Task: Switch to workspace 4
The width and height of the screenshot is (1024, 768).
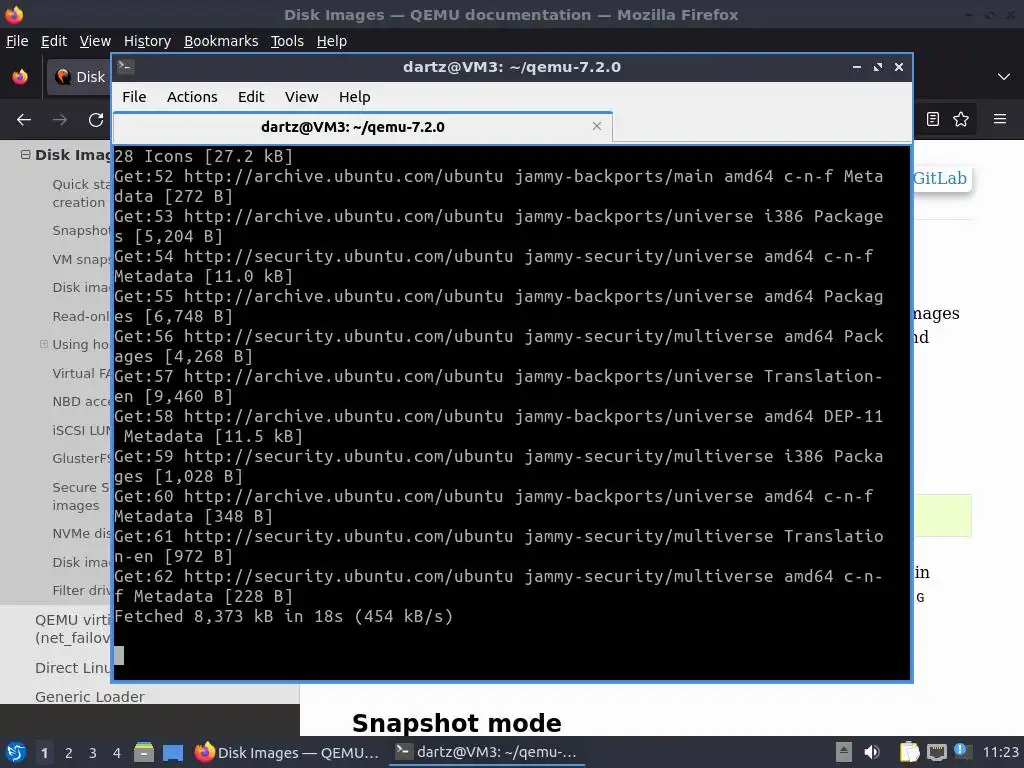Action: coord(116,753)
